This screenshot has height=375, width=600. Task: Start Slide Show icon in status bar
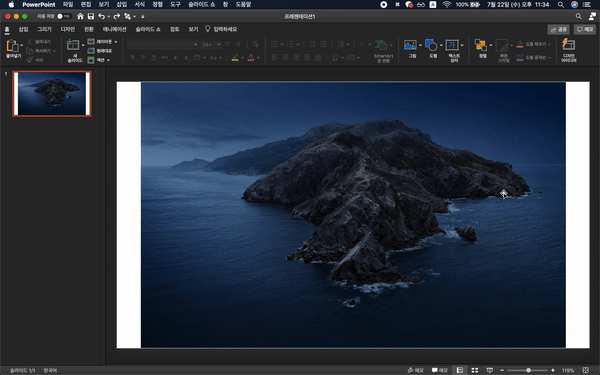[x=489, y=370]
